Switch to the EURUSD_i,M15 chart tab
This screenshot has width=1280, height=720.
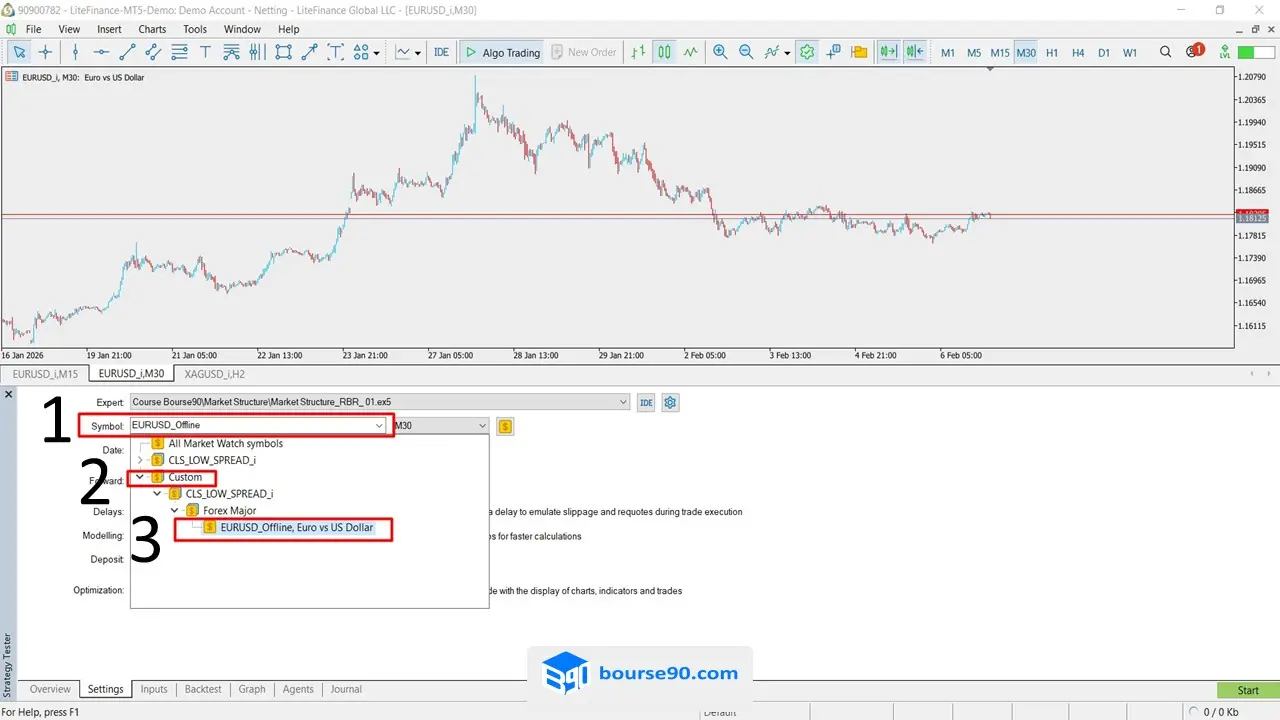pos(45,374)
